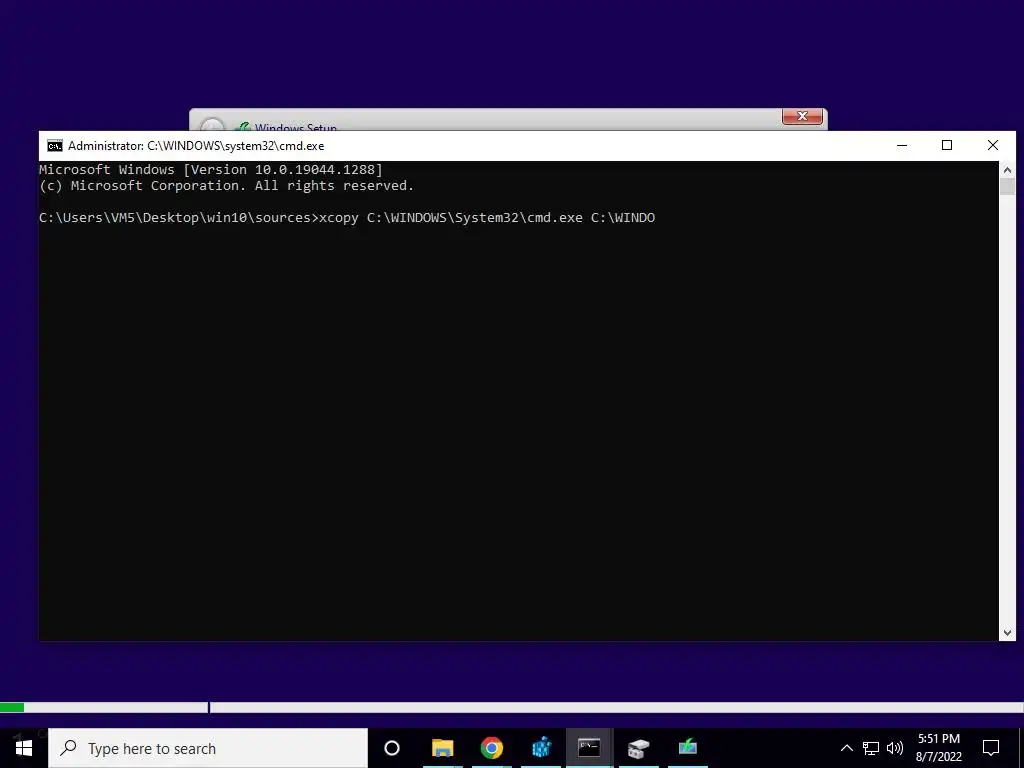The image size is (1024, 768).
Task: Close the Administrator cmd.exe window
Action: coord(993,146)
